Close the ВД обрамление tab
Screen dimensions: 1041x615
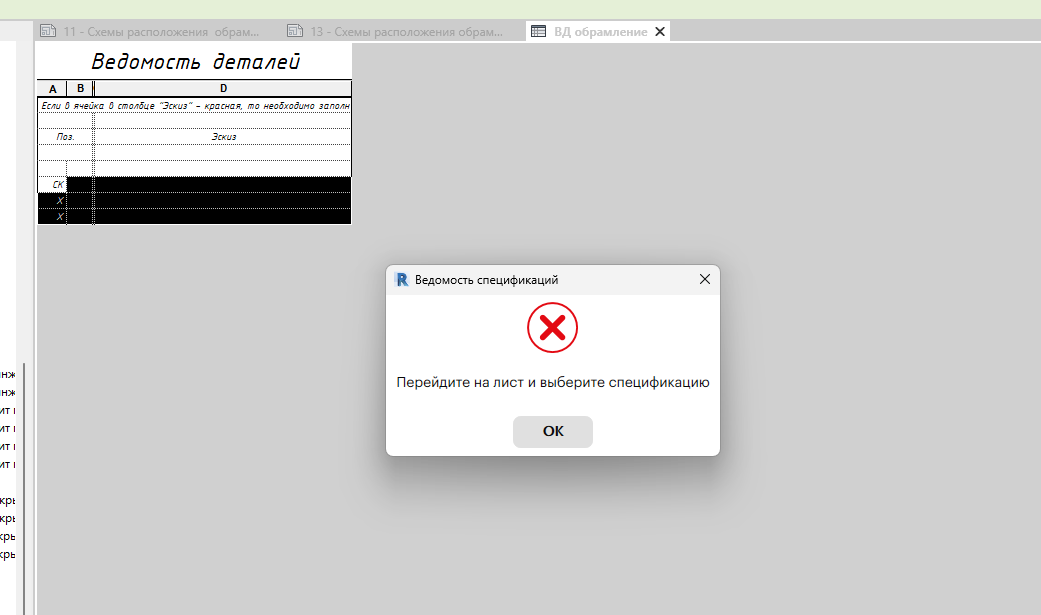660,31
